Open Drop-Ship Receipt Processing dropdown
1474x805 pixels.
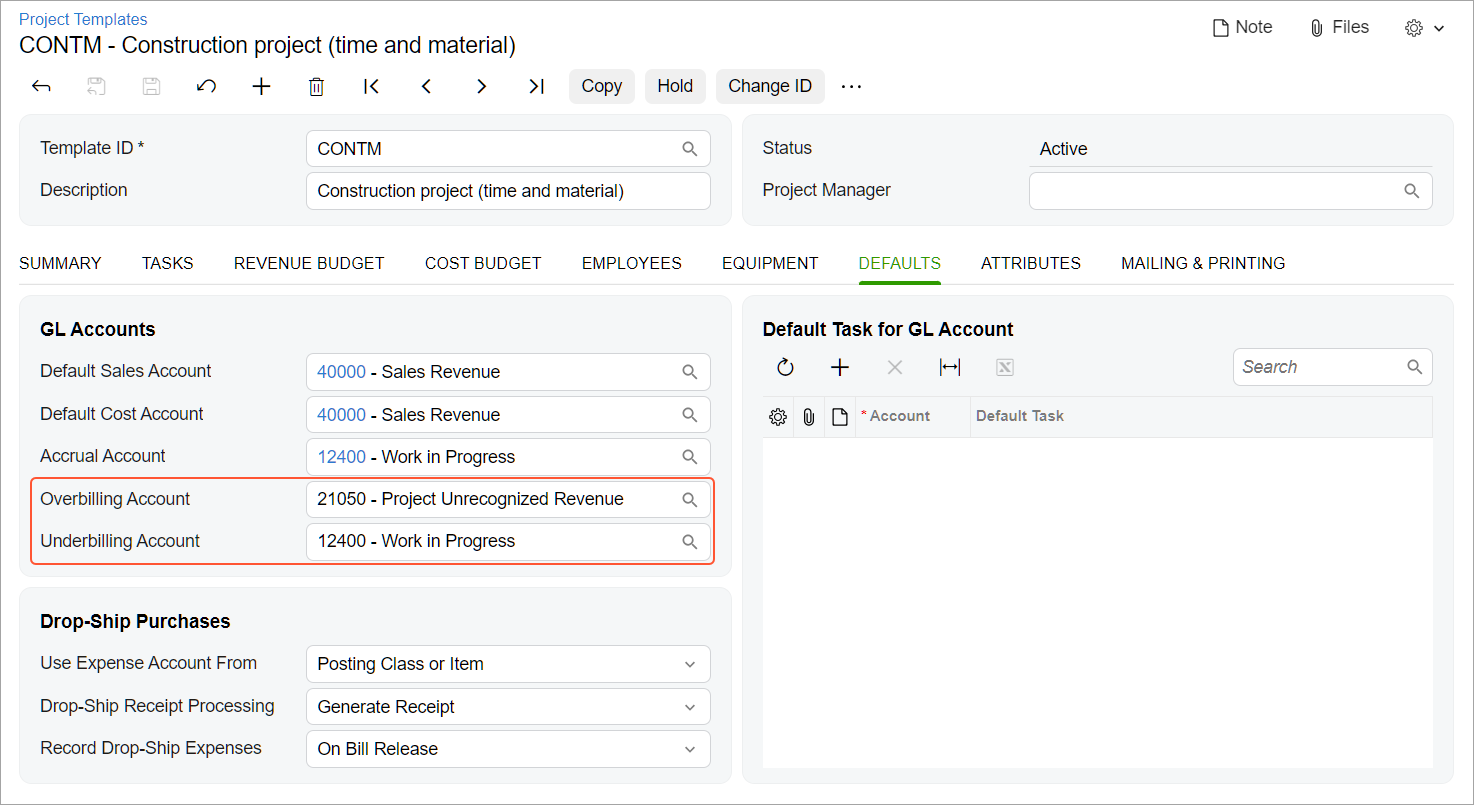(689, 707)
